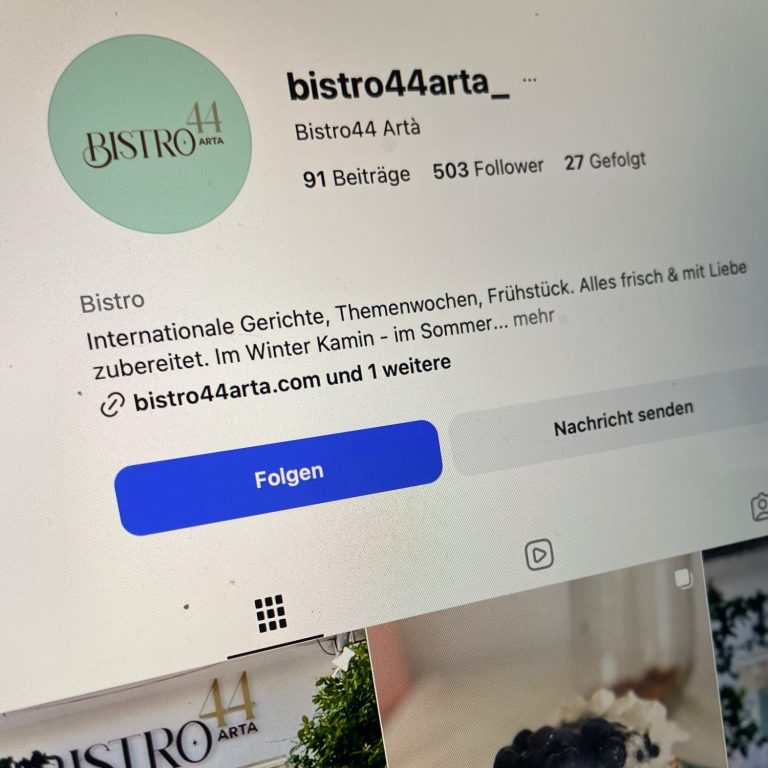Image resolution: width=768 pixels, height=768 pixels.
Task: Follow the account with Folgen button
Action: pyautogui.click(x=278, y=478)
